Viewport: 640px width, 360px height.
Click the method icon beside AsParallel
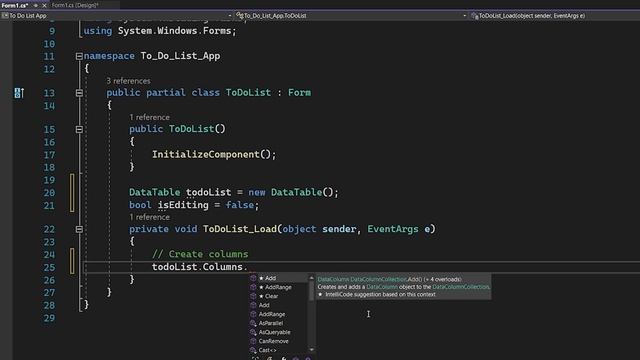253,323
